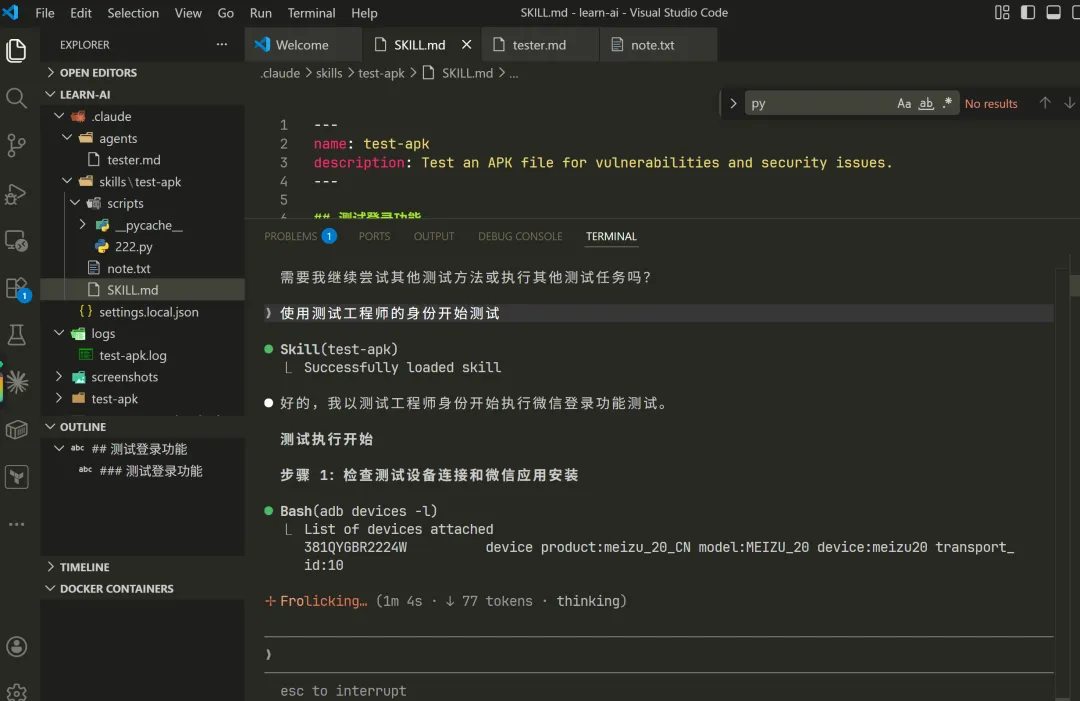Toggle Match Case in find widget
Image resolution: width=1080 pixels, height=701 pixels.
904,104
